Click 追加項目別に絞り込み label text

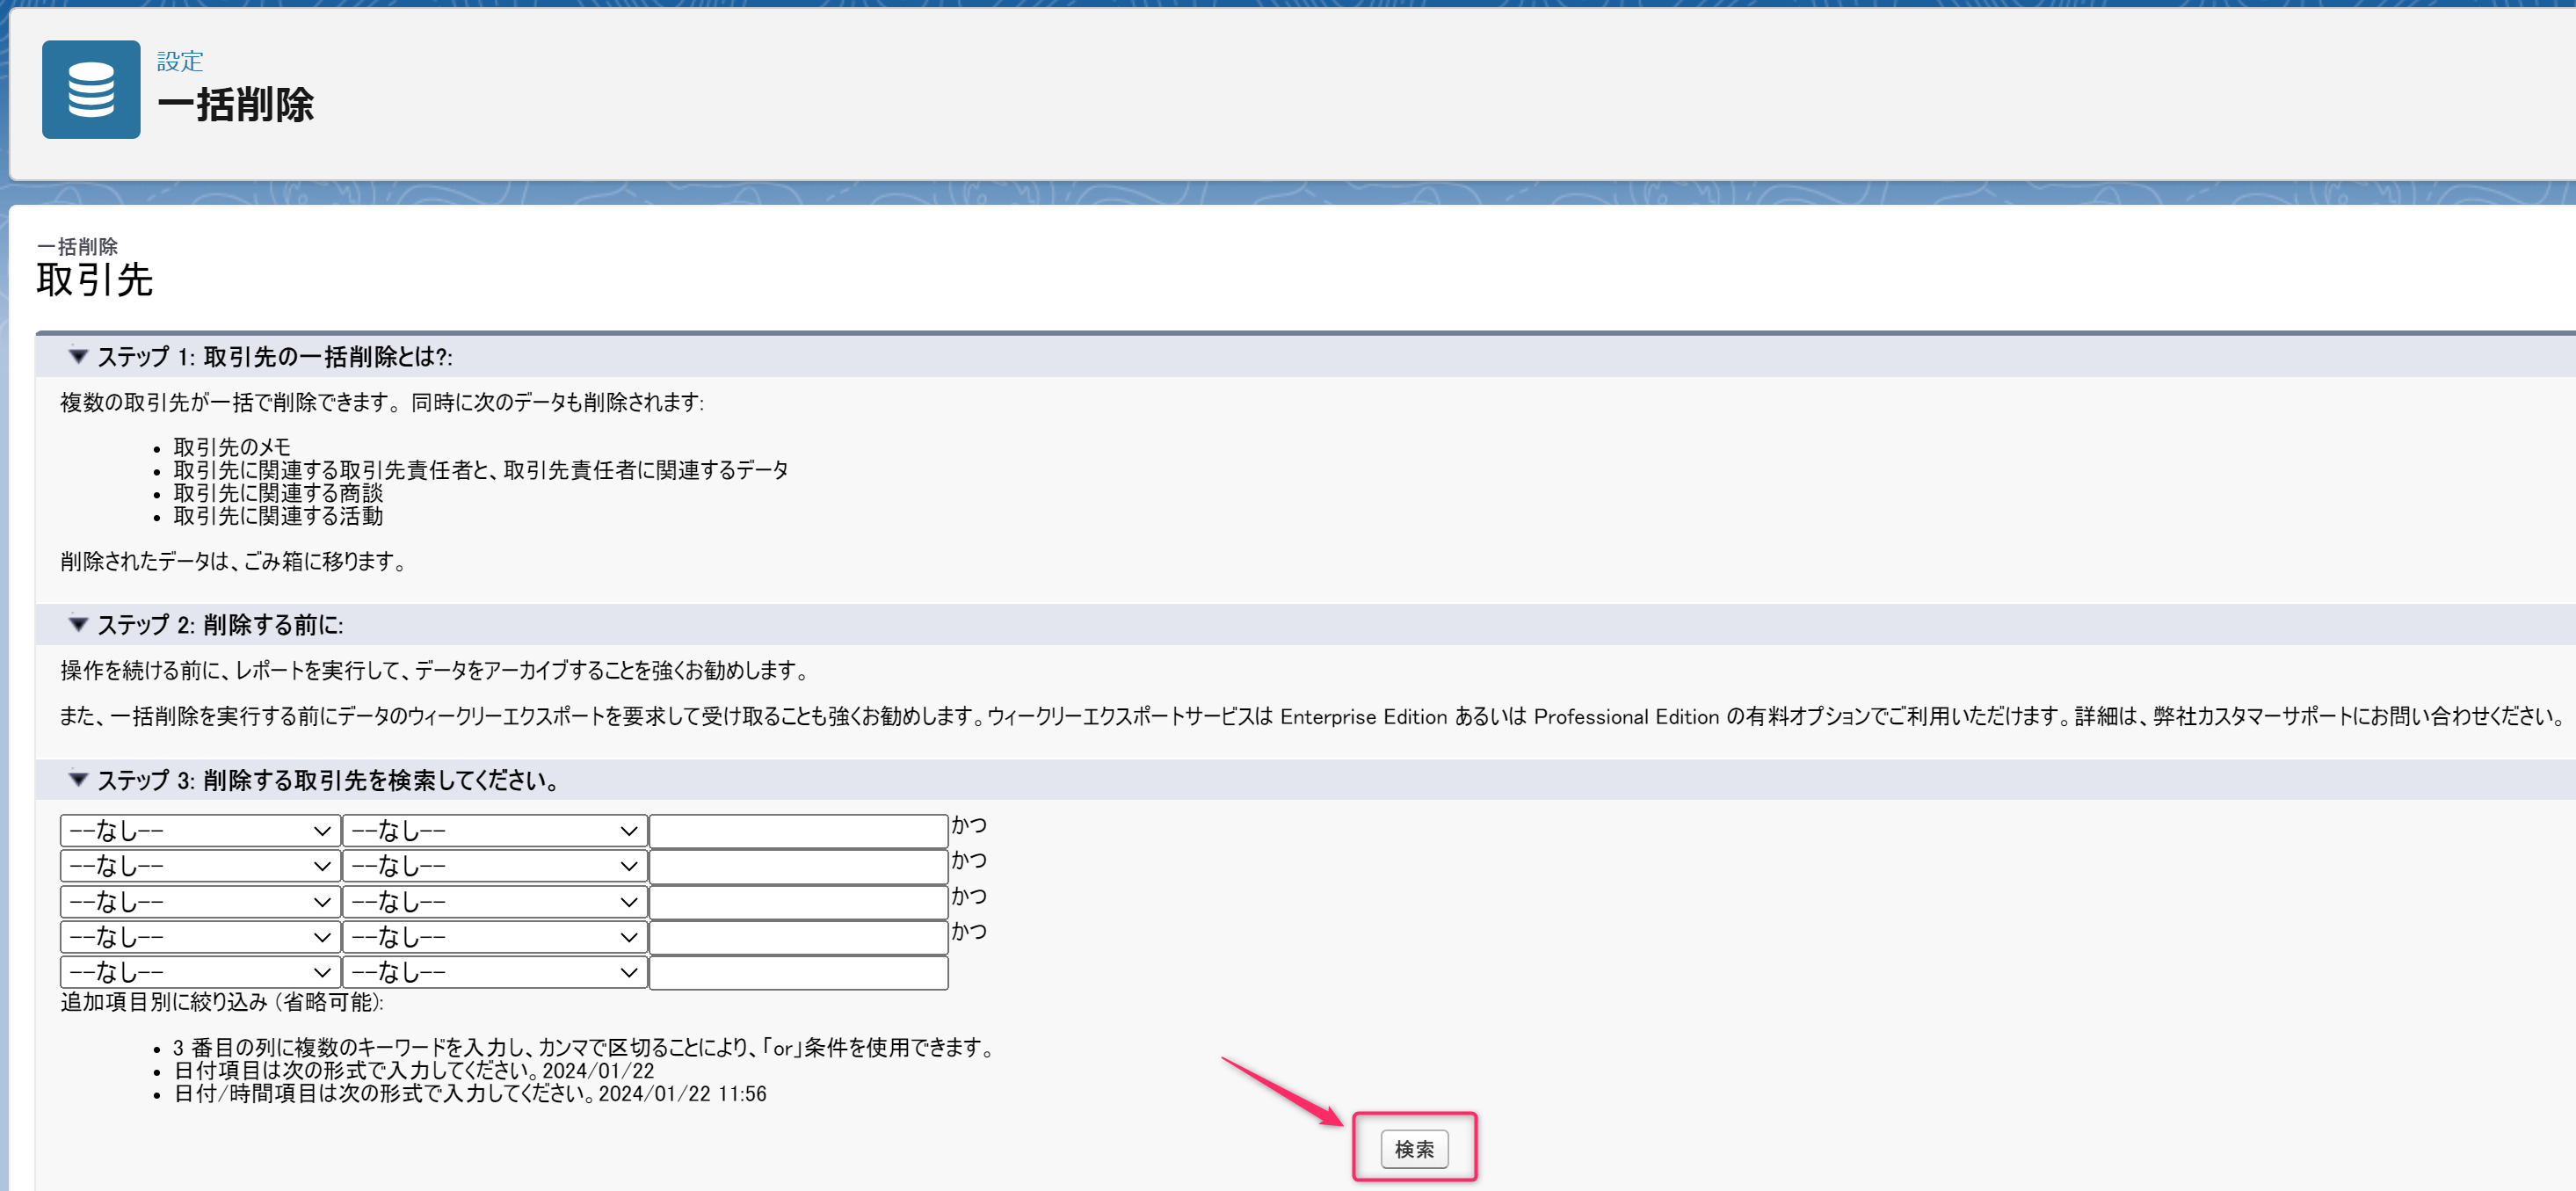pos(222,1002)
